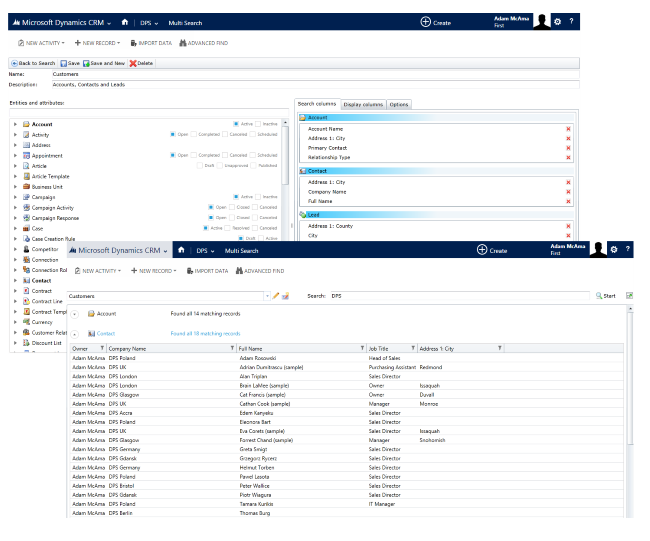Screen dimensions: 650x541
Task: Click new search configuration icon beside pencil
Action: [285, 296]
